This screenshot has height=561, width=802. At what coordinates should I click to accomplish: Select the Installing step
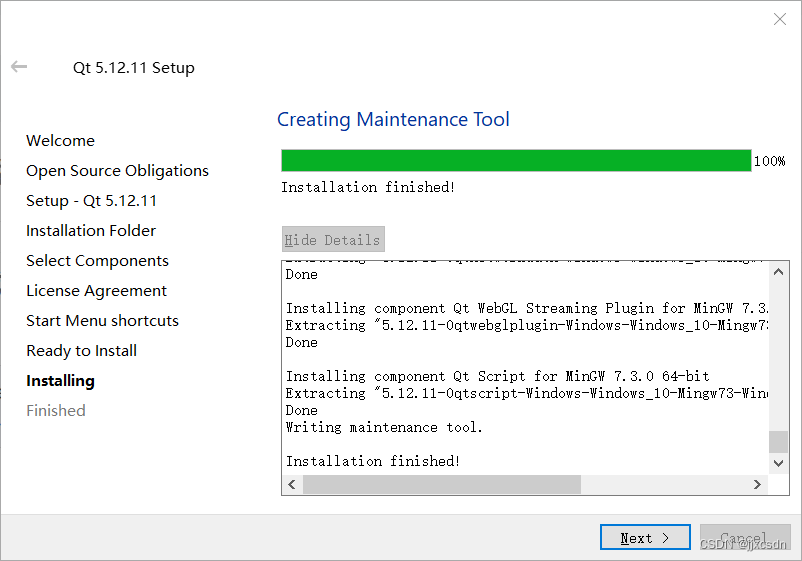[x=60, y=381]
